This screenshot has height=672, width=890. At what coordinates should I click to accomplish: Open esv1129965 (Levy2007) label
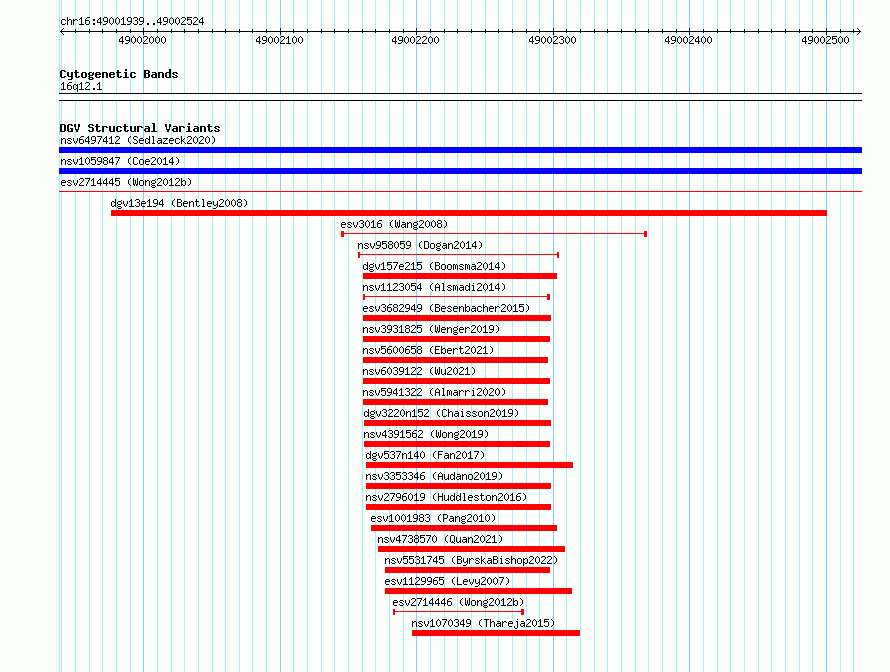(447, 581)
